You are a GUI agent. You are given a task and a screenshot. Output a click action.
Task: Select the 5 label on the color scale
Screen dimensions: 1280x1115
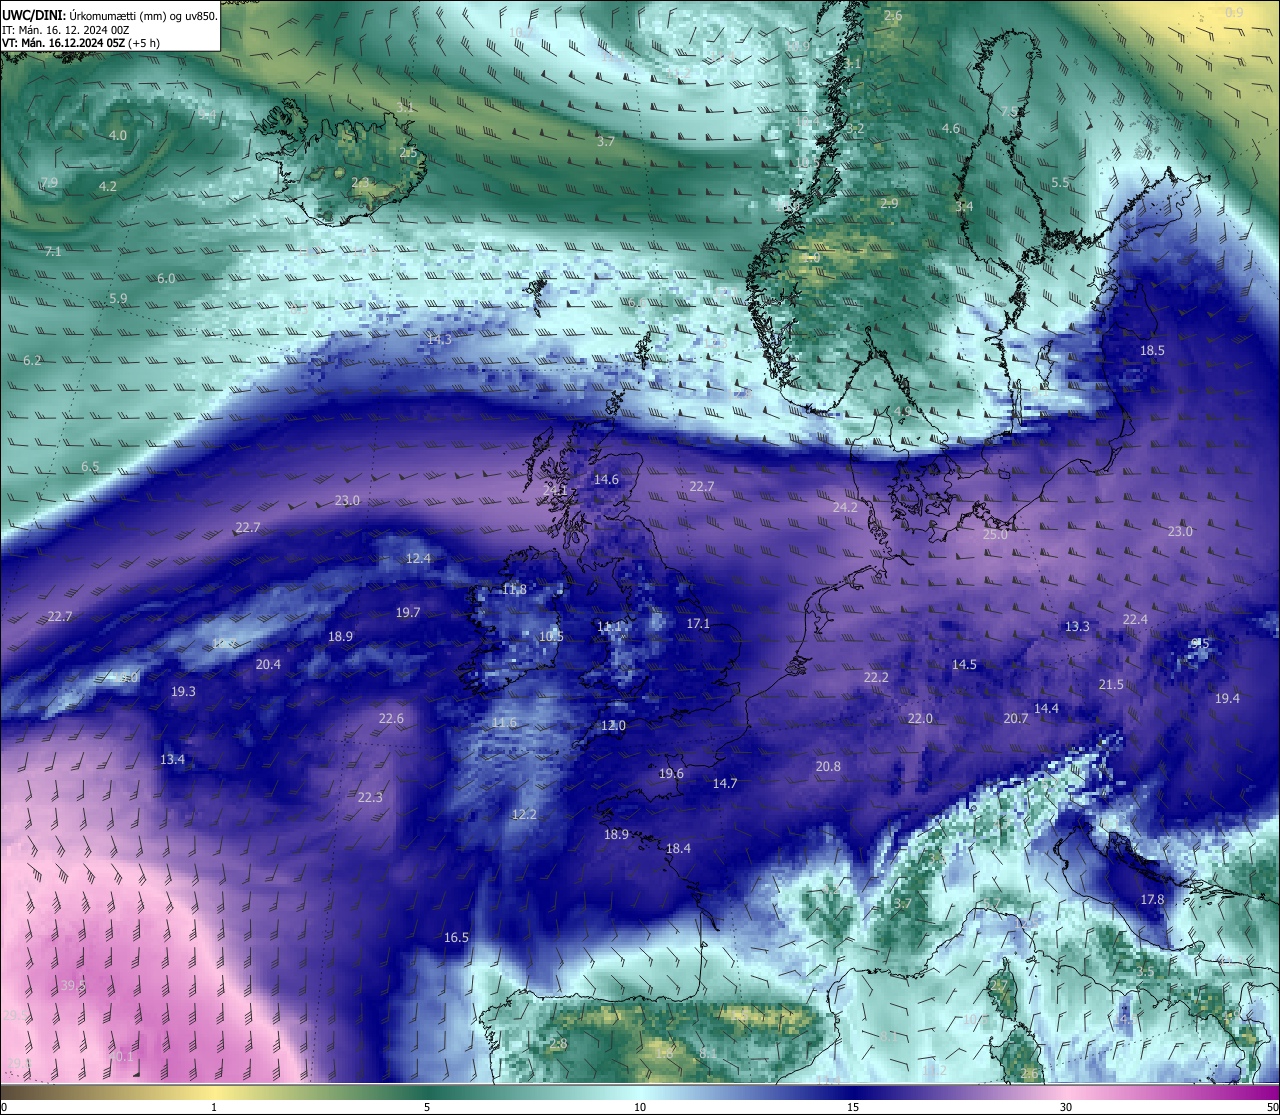(x=427, y=1107)
